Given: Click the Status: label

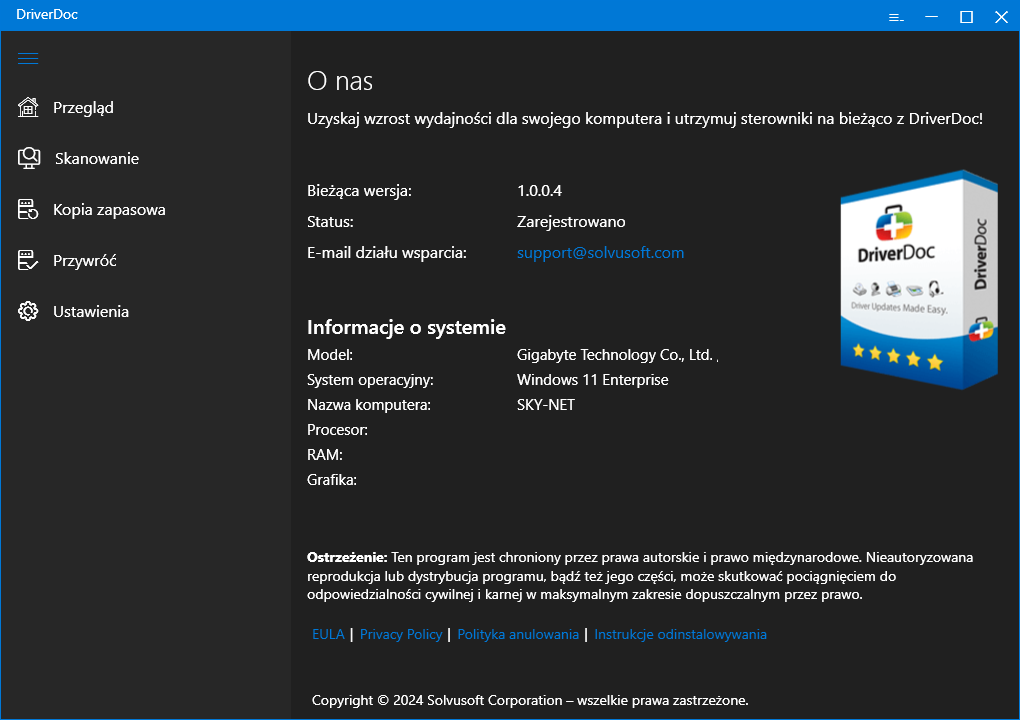Looking at the screenshot, I should click(x=330, y=222).
